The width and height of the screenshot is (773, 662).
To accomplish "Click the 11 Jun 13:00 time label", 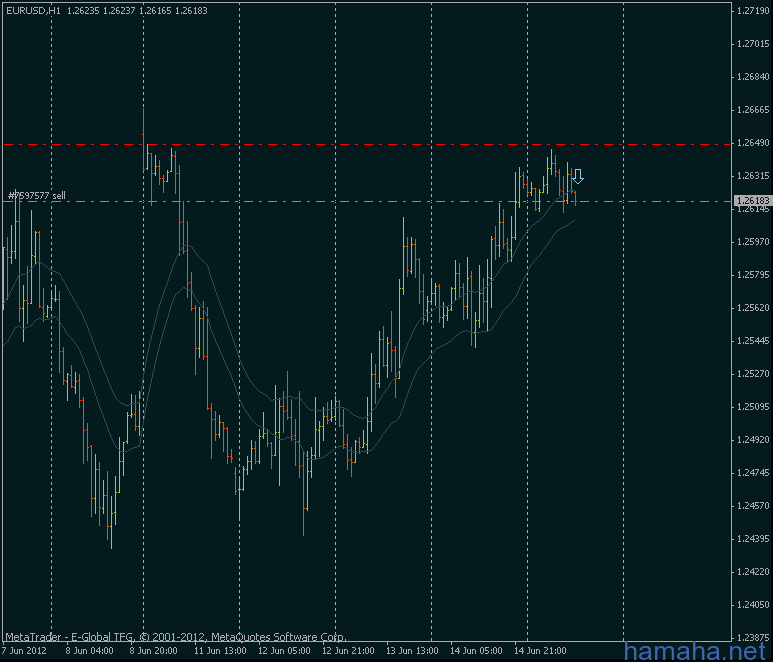I will coord(220,651).
